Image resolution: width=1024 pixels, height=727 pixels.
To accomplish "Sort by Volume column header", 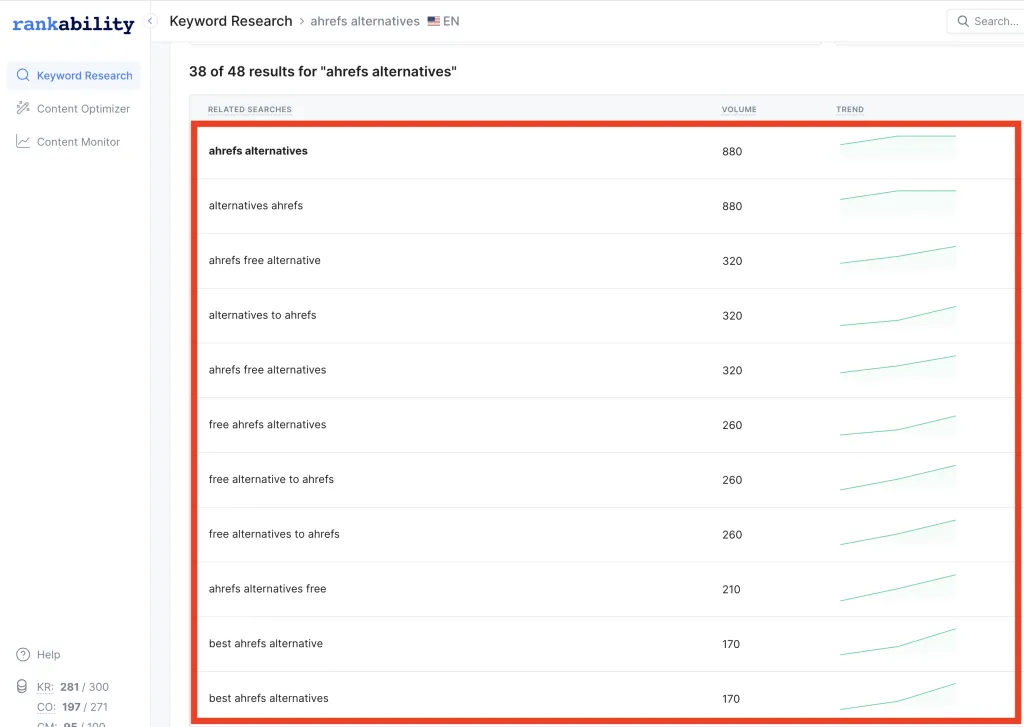I will (739, 110).
